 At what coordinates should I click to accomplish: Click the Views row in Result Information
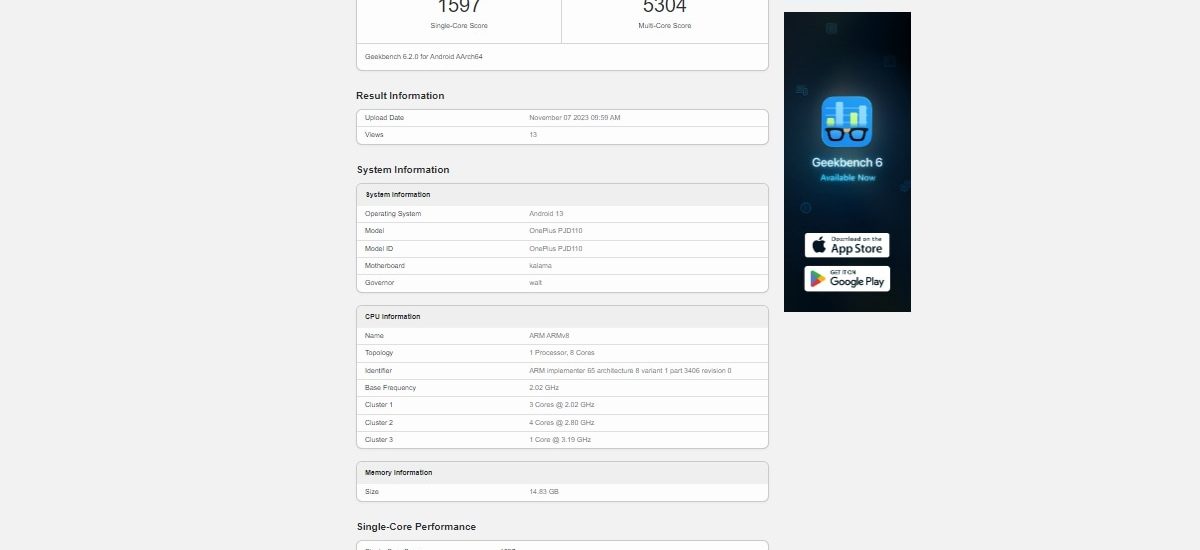coord(562,135)
